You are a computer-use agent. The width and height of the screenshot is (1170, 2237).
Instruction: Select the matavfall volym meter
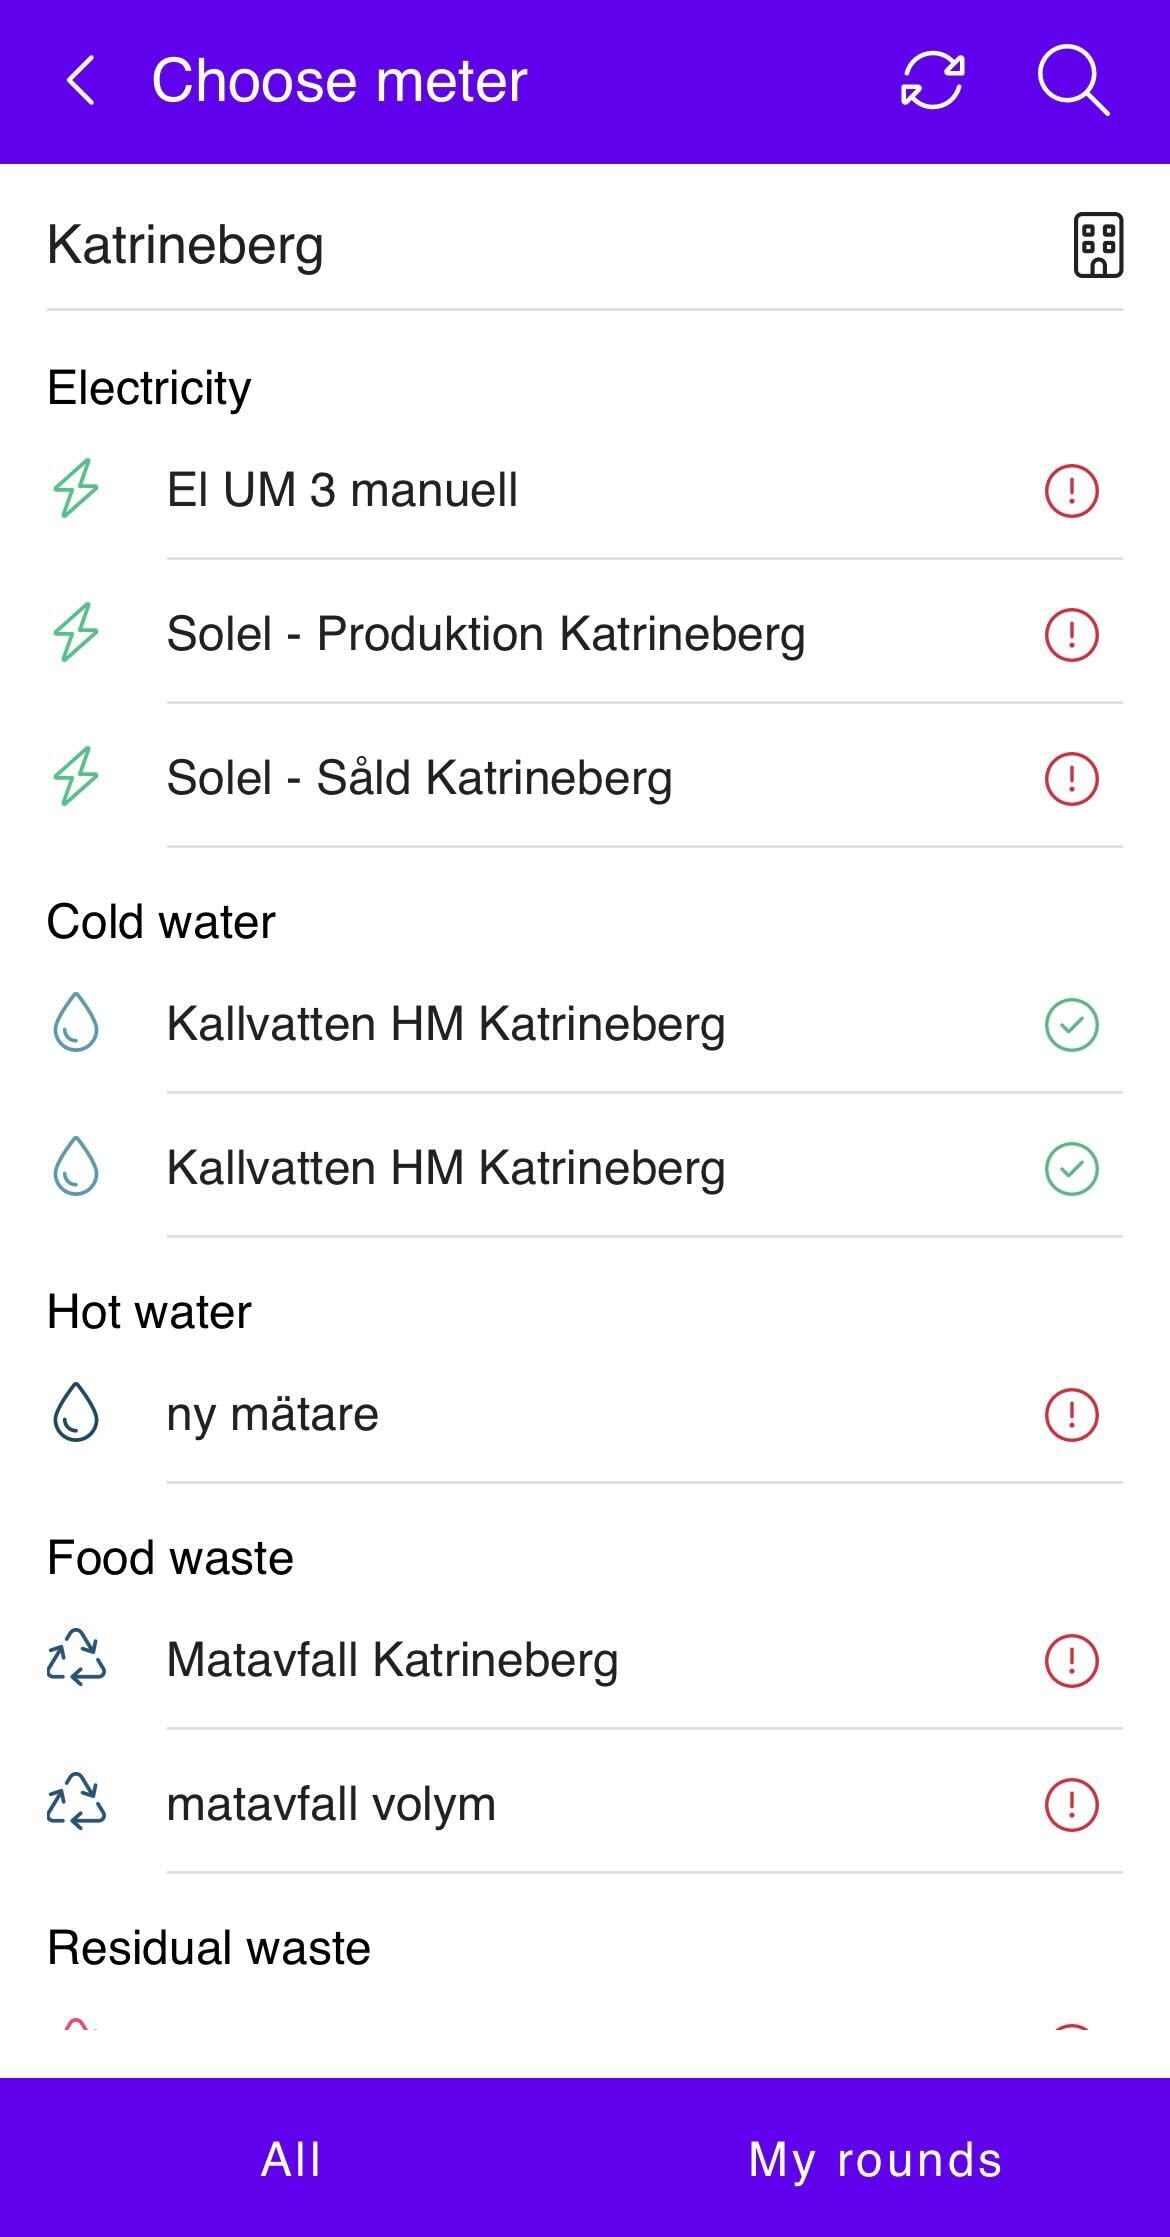(x=331, y=1804)
